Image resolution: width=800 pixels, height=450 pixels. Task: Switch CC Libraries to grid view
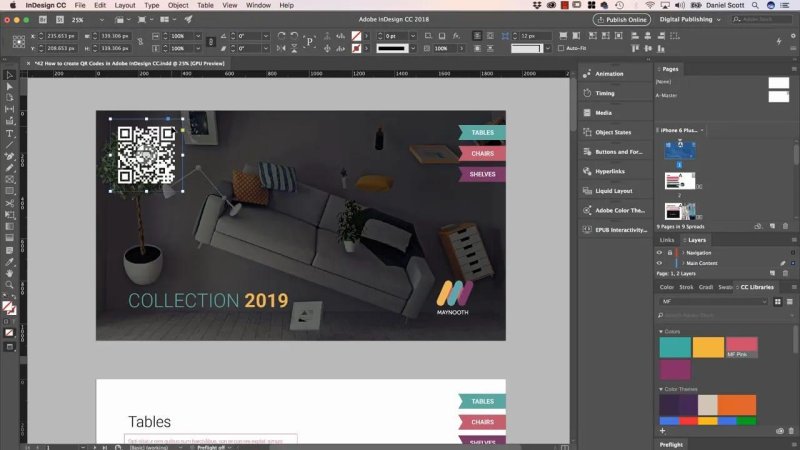pyautogui.click(x=778, y=302)
